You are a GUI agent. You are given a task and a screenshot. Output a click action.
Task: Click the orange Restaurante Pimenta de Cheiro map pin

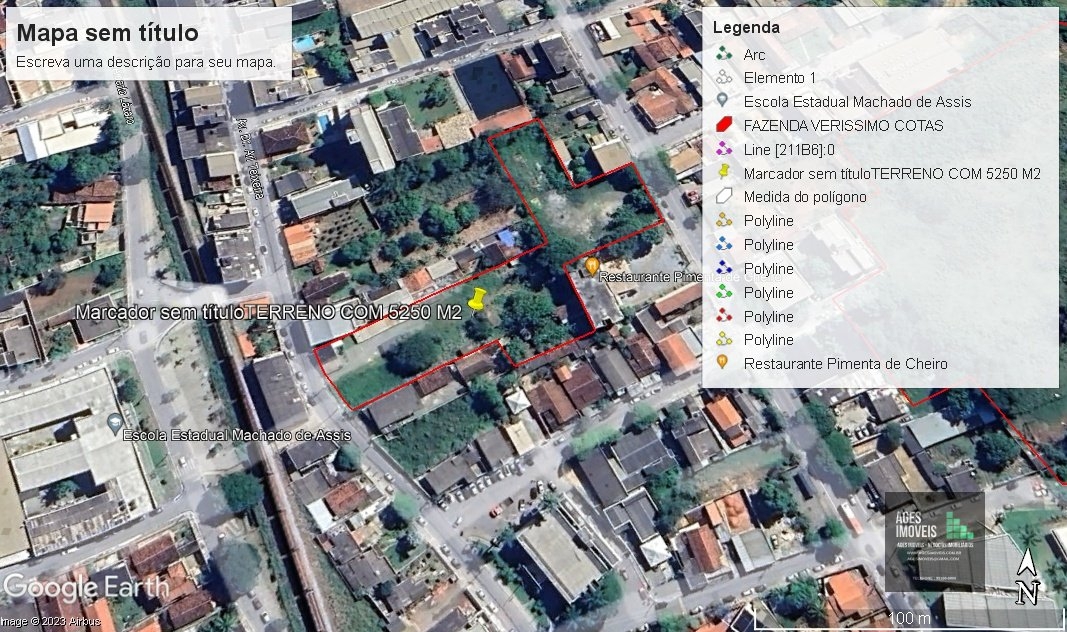(x=592, y=266)
